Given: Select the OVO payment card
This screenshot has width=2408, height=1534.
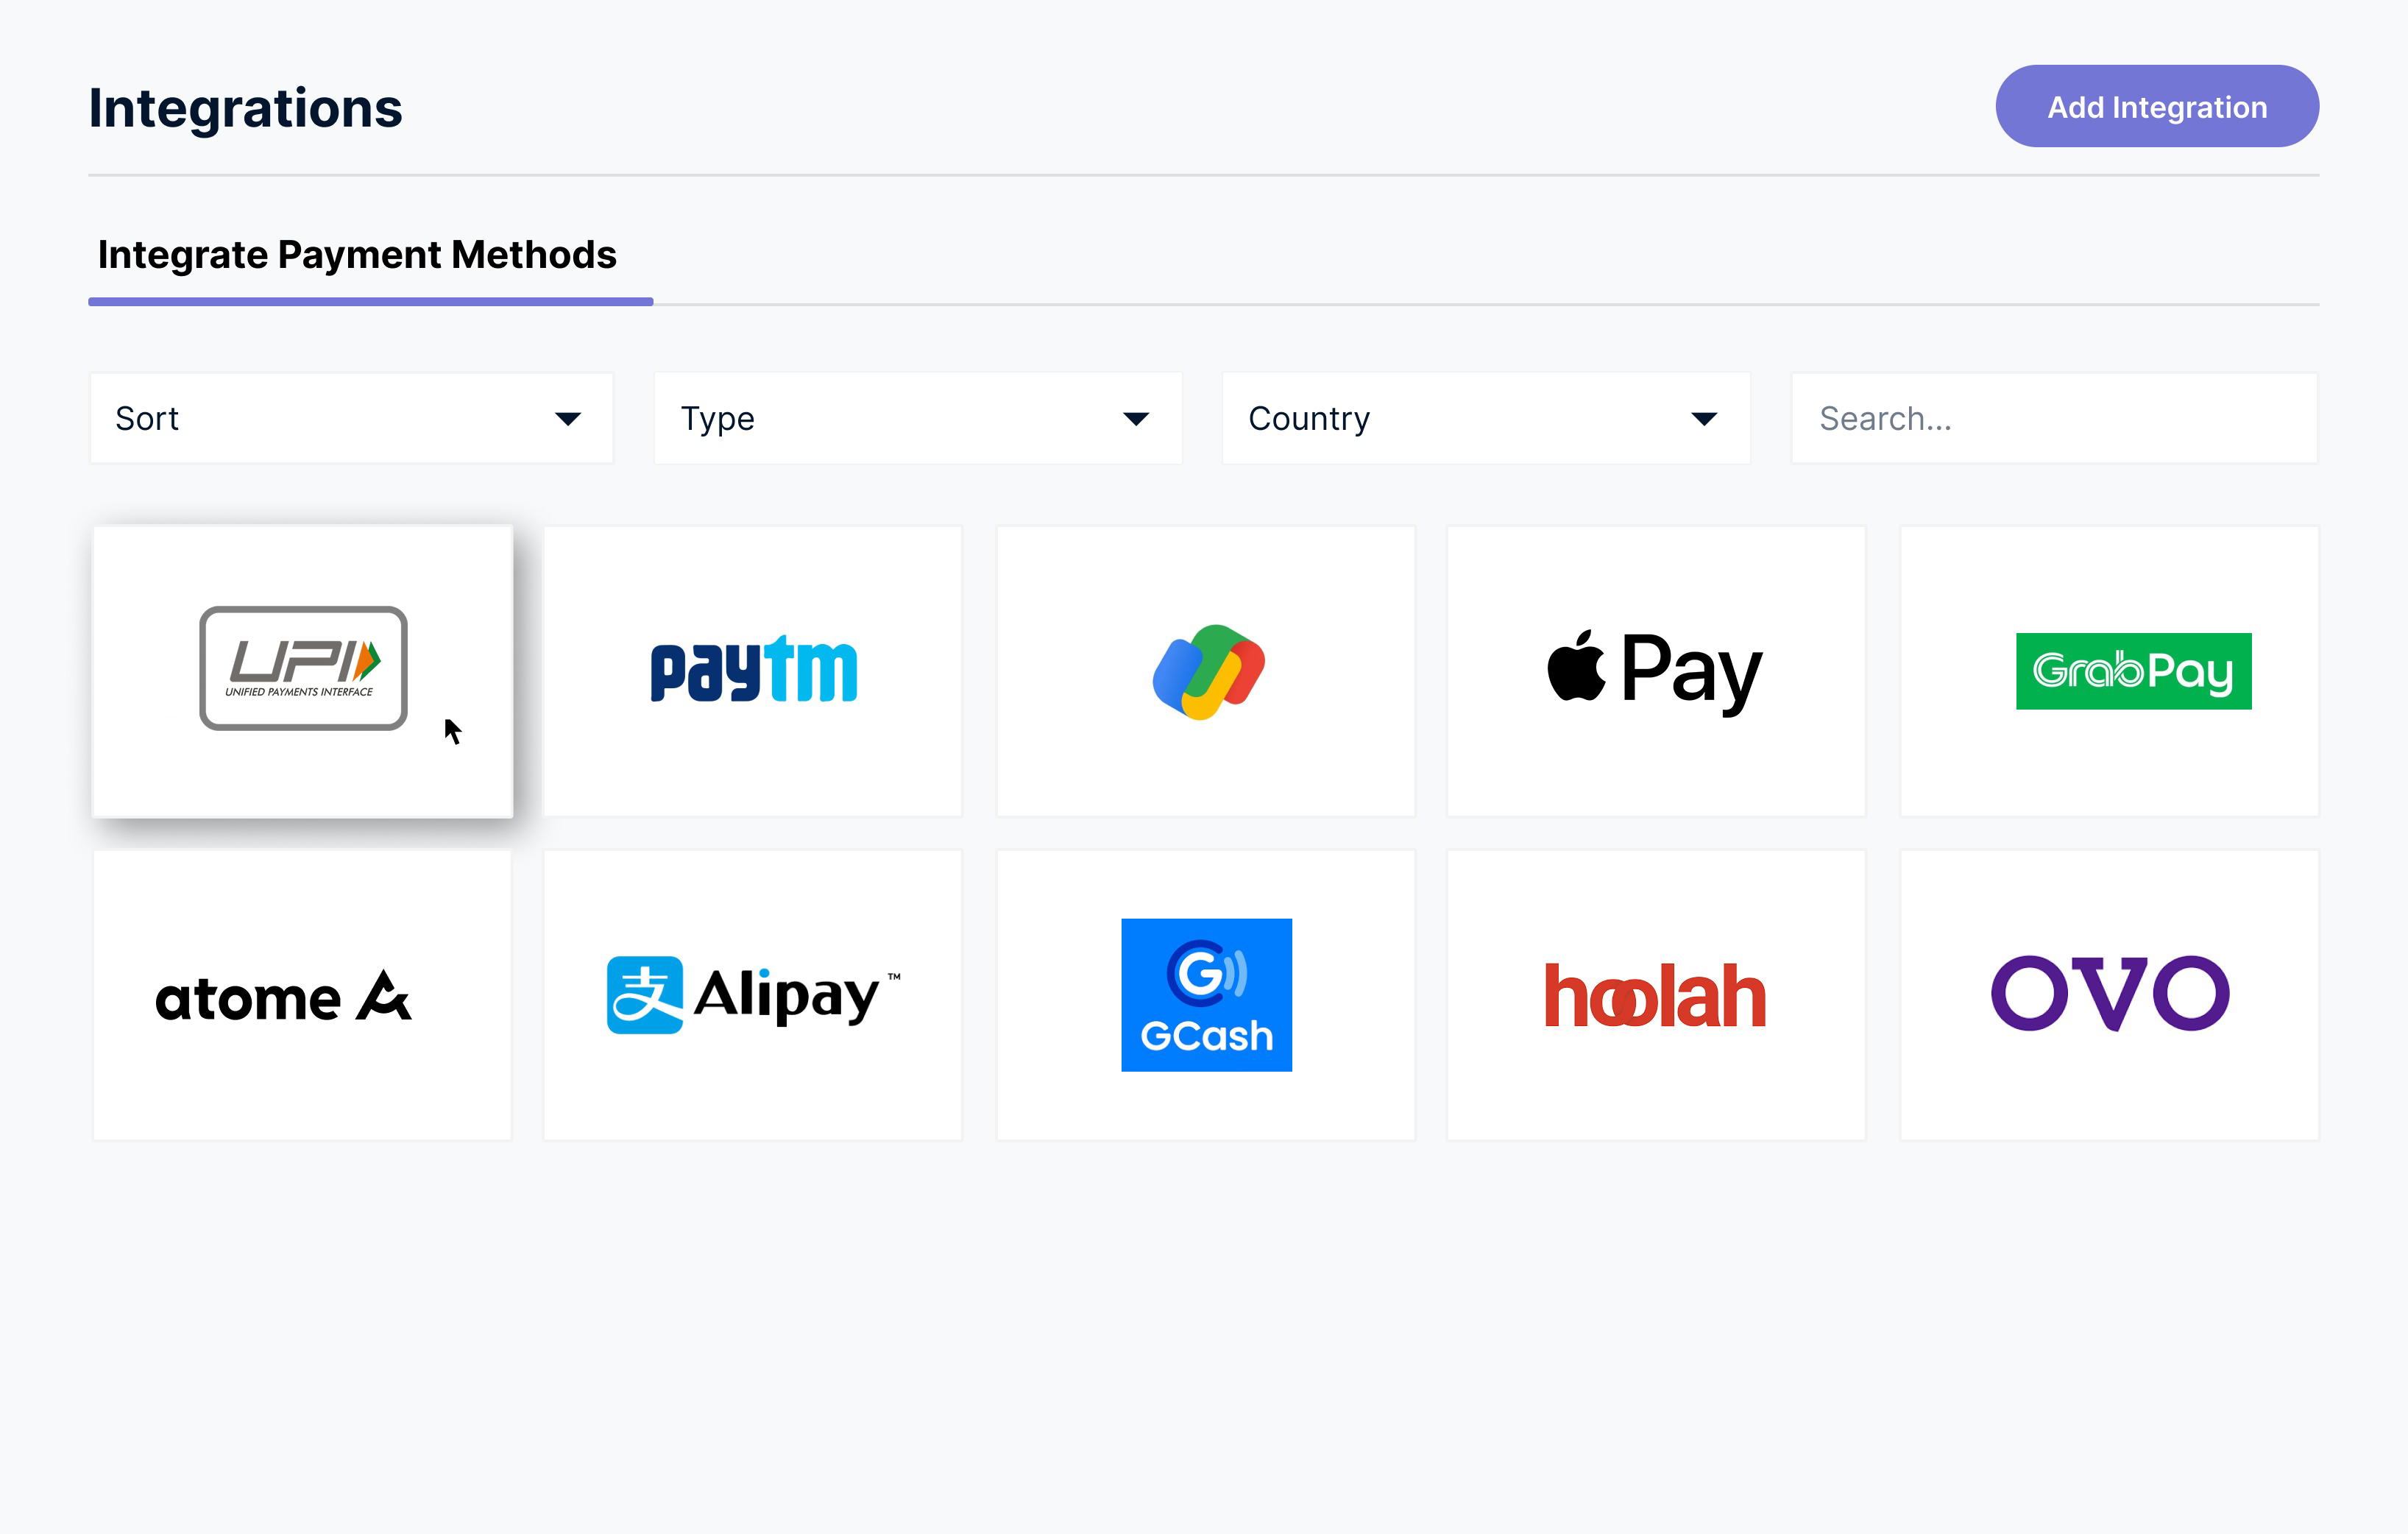Looking at the screenshot, I should pos(2109,995).
